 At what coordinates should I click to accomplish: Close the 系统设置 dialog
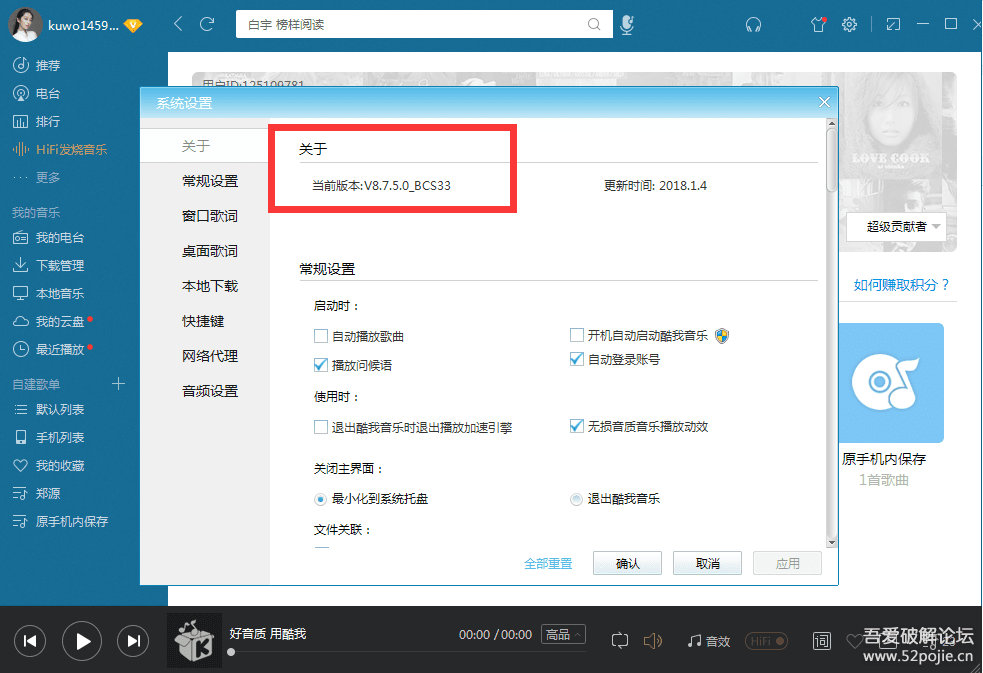coord(824,102)
